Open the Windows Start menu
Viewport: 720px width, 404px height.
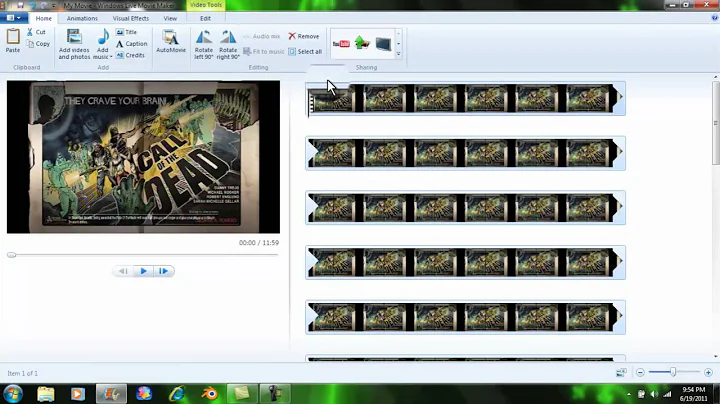[x=13, y=394]
